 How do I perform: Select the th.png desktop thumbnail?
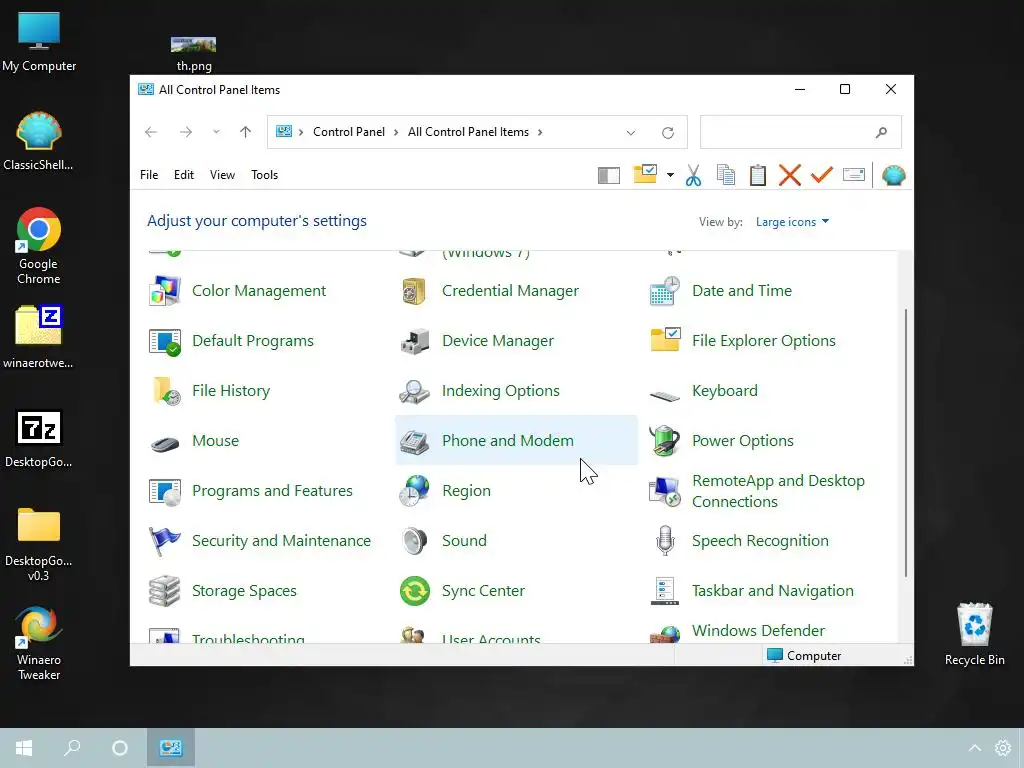click(193, 44)
